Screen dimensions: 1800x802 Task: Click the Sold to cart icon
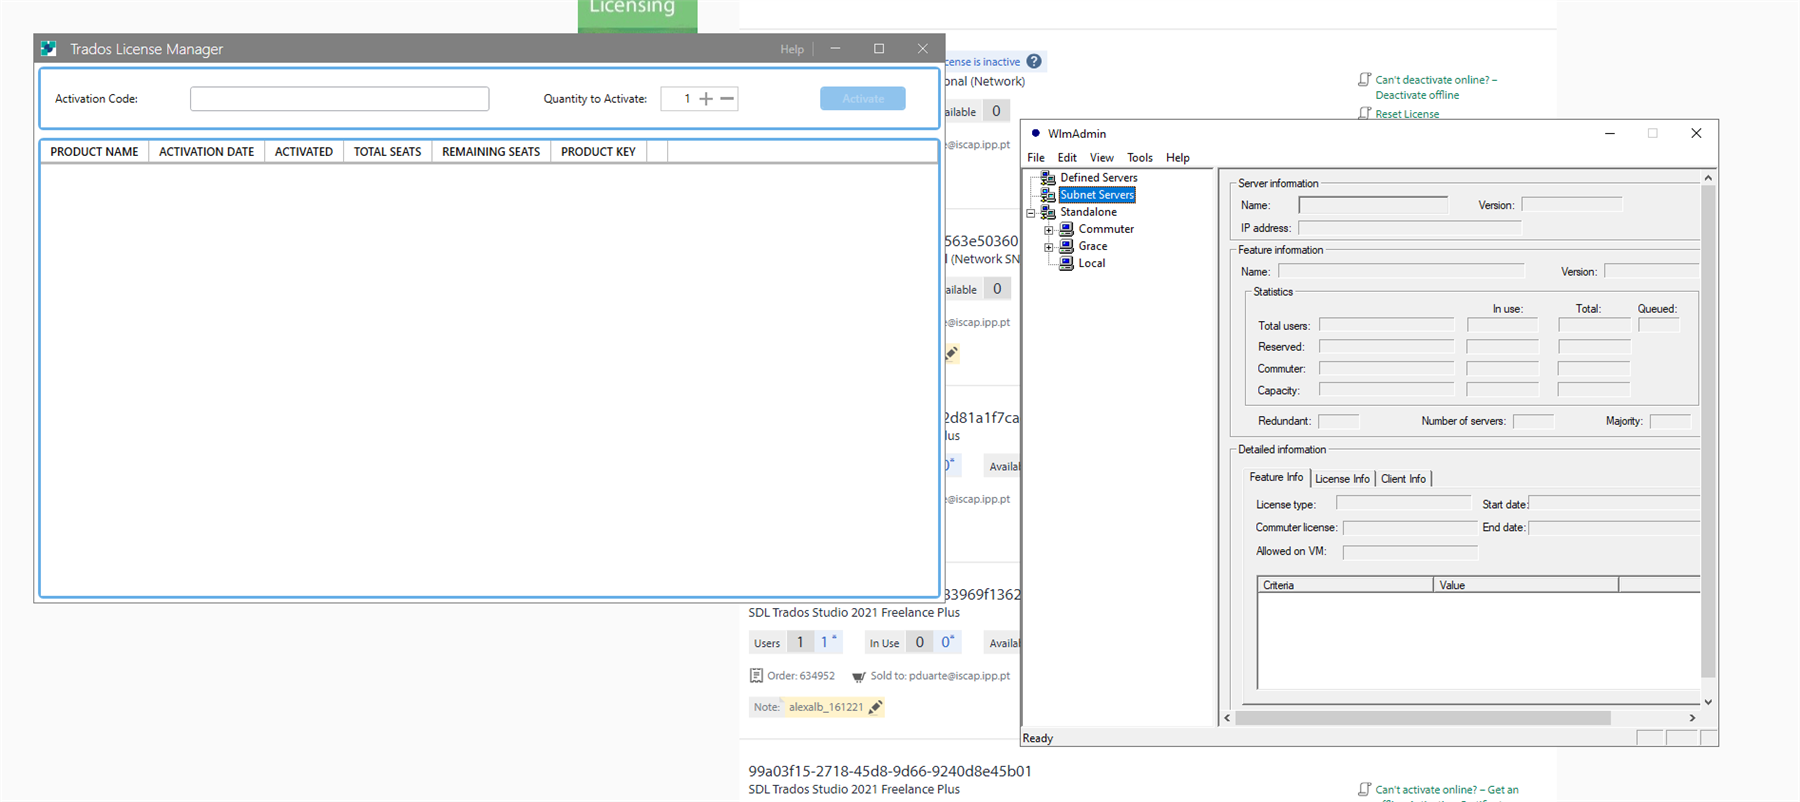pyautogui.click(x=858, y=676)
